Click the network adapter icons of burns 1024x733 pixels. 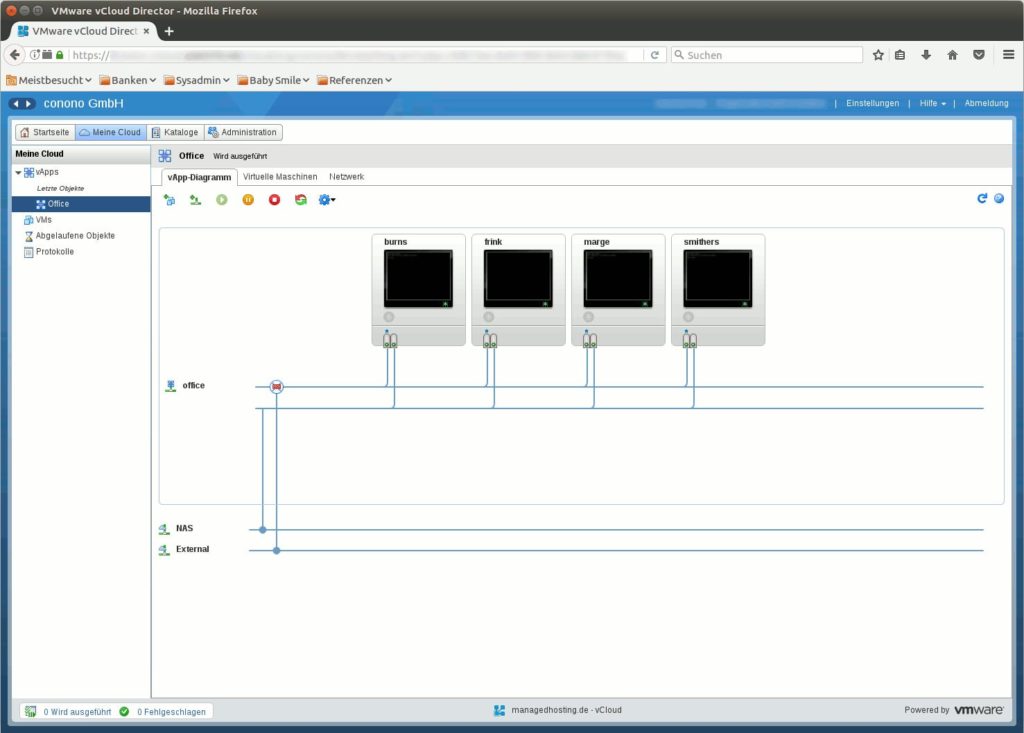click(x=390, y=340)
